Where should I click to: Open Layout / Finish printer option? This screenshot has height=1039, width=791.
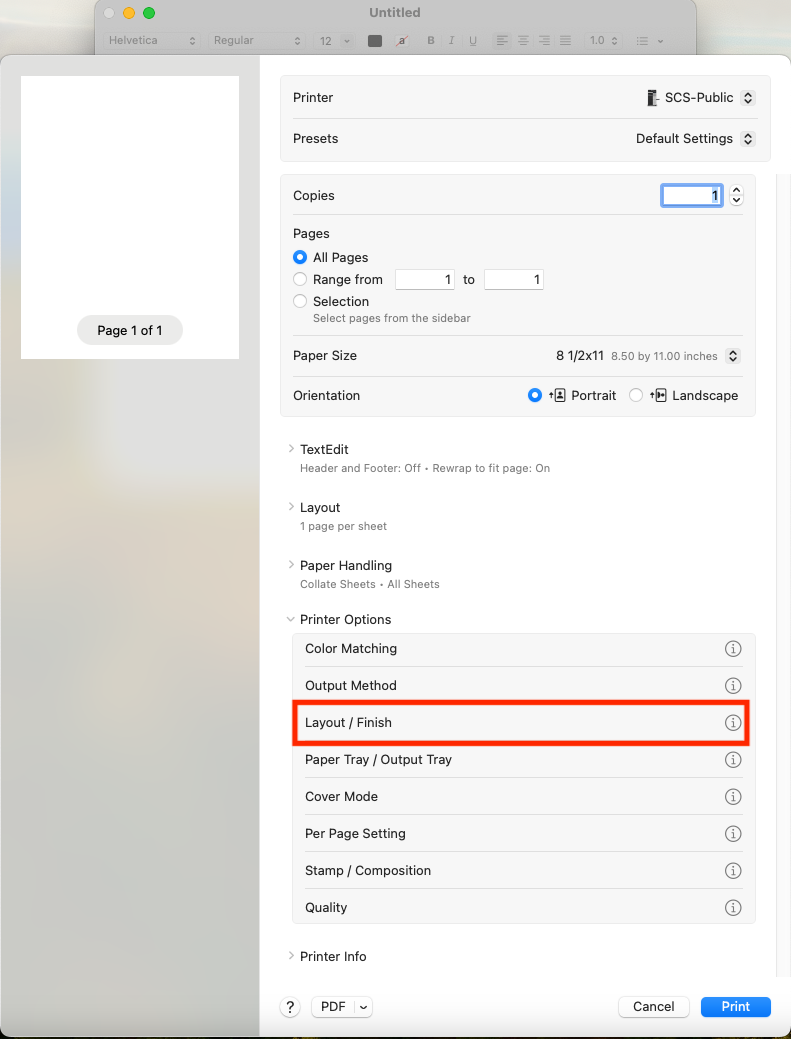pyautogui.click(x=523, y=723)
